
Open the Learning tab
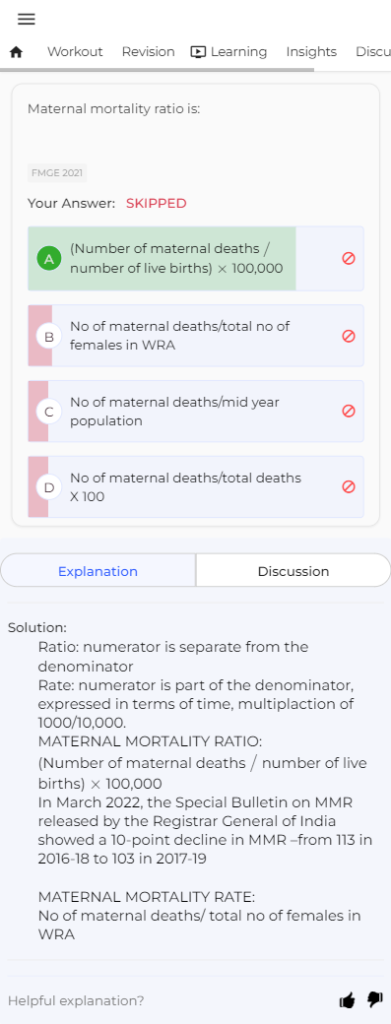click(x=229, y=52)
